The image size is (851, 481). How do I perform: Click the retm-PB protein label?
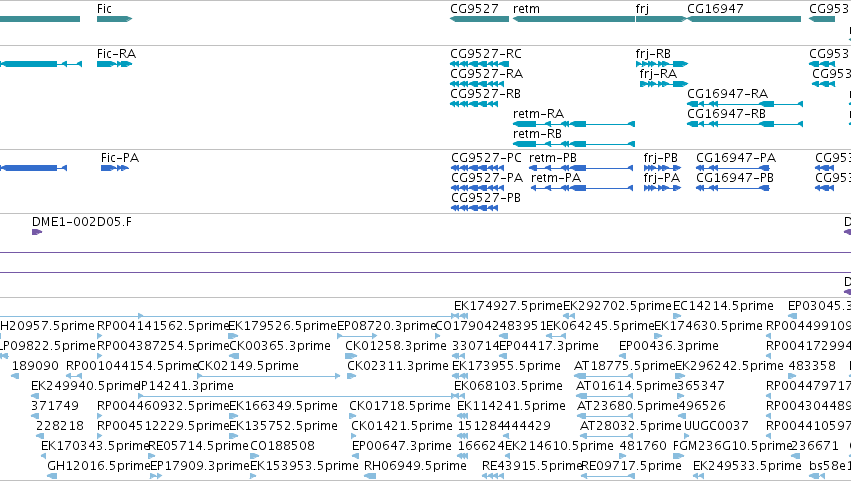553,158
